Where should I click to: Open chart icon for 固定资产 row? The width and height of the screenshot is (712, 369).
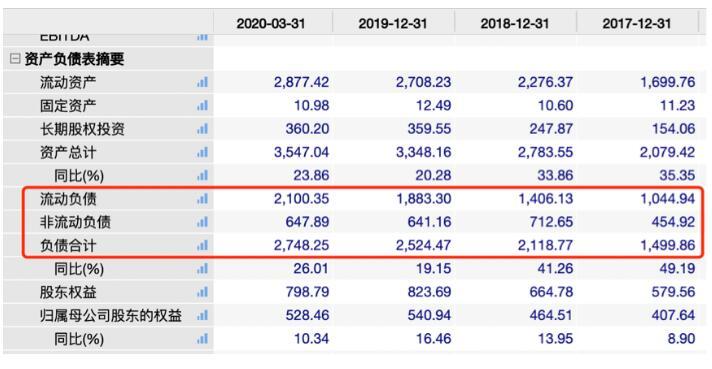203,106
